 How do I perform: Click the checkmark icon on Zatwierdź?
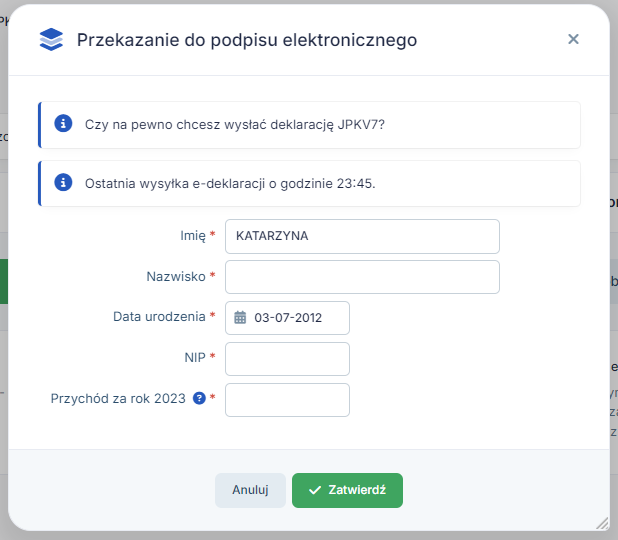315,490
